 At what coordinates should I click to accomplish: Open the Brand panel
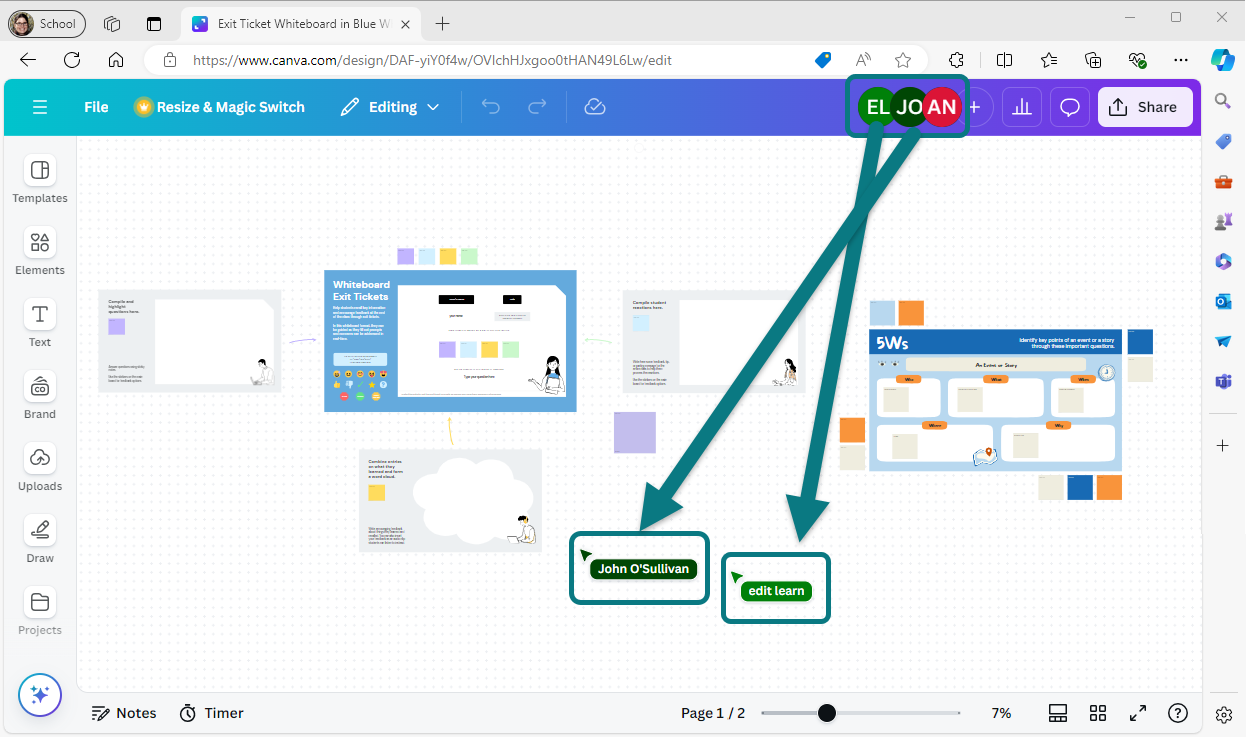point(40,396)
